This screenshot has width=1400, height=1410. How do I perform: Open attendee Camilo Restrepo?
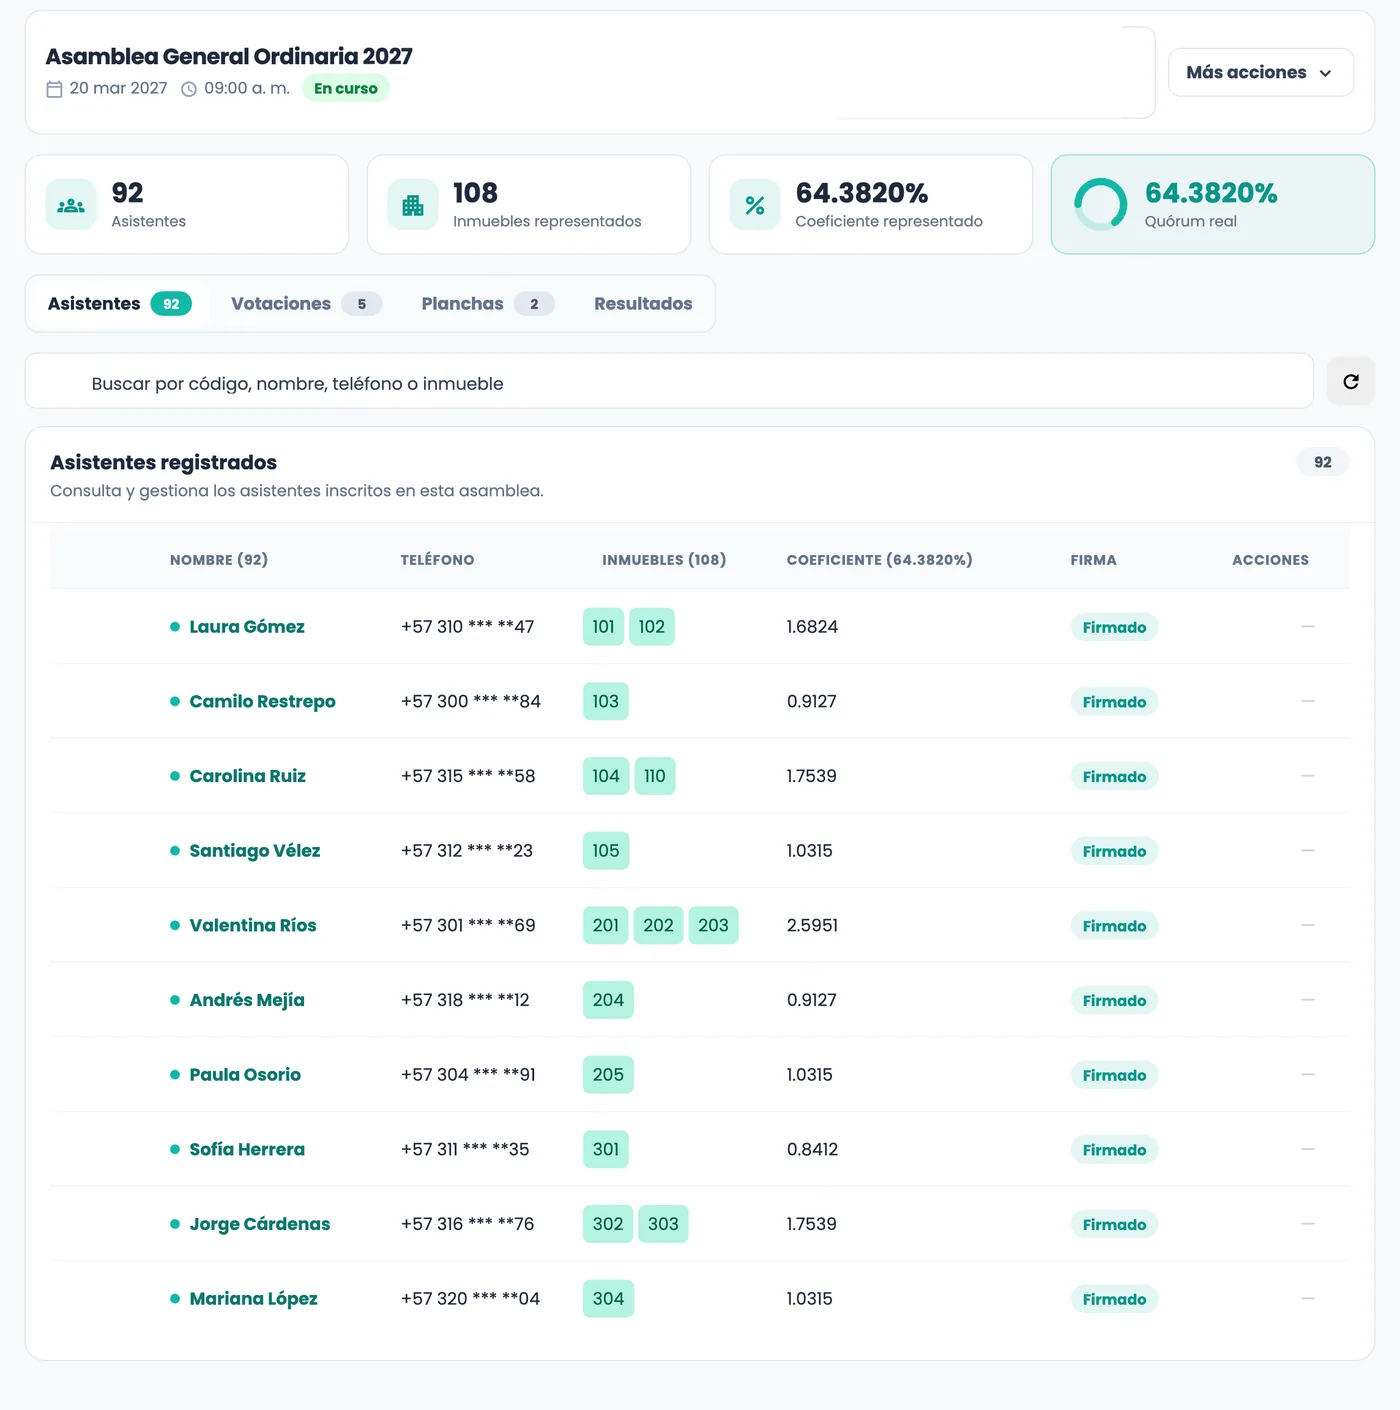pos(262,701)
